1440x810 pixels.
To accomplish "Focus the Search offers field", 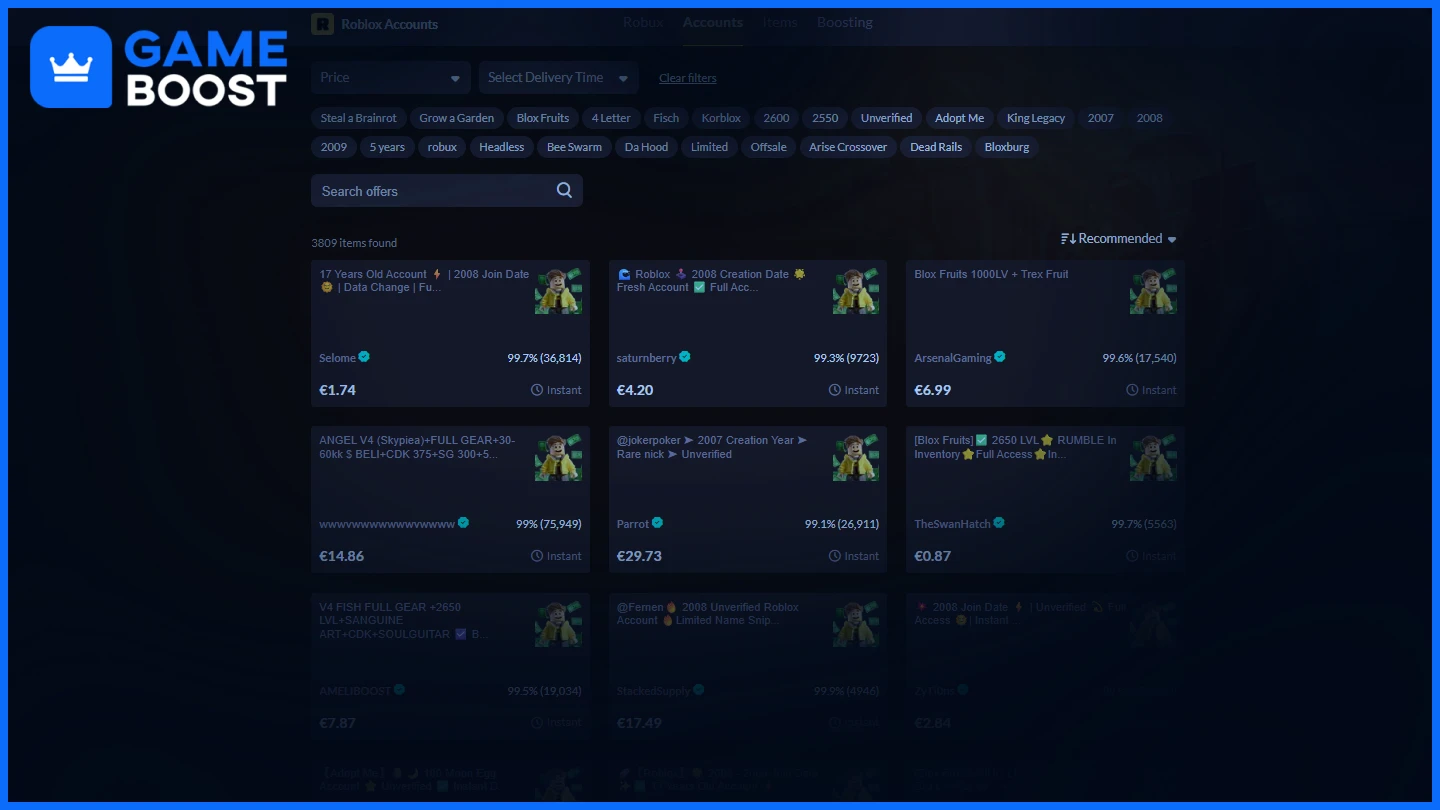I will (x=447, y=191).
